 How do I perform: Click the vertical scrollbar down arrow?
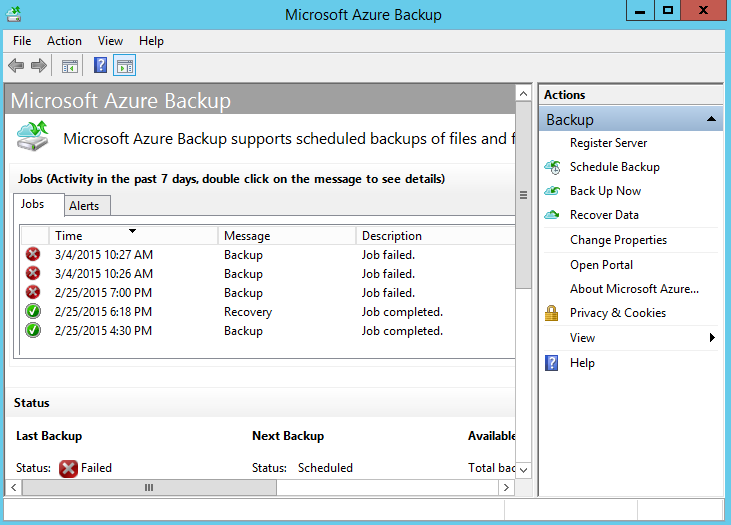524,470
